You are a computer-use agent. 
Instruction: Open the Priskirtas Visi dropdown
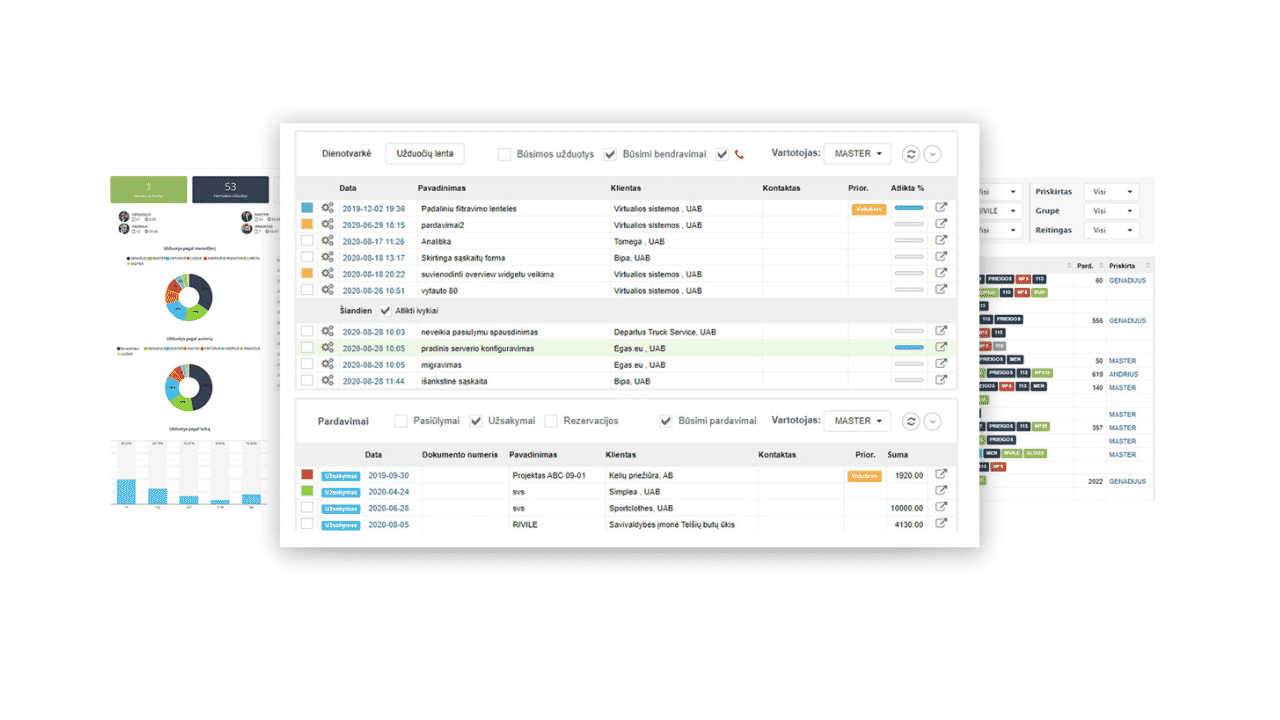1114,192
